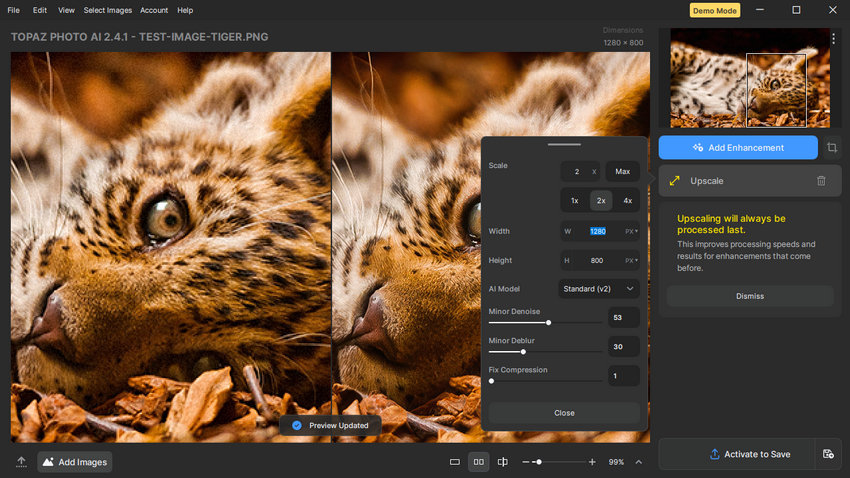Click the scale factor input field
This screenshot has height=478, width=850.
click(579, 171)
